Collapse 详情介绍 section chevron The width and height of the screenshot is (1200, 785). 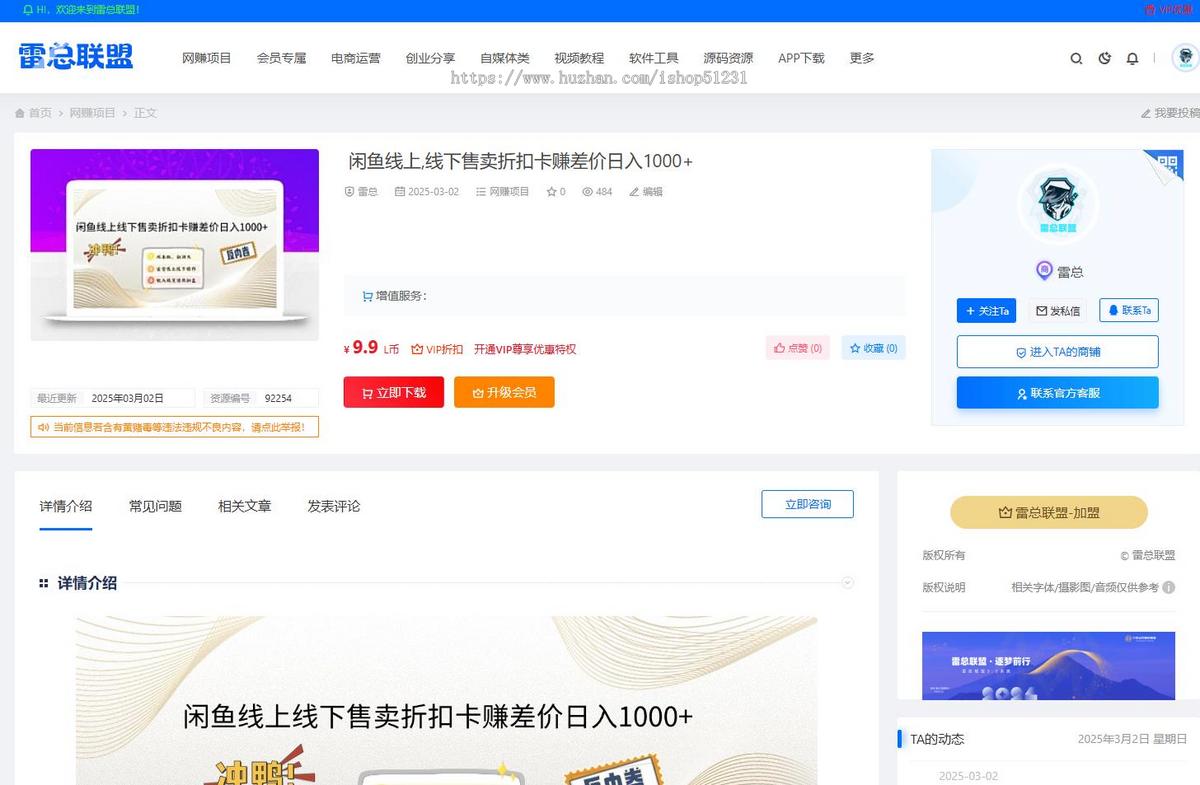[847, 582]
